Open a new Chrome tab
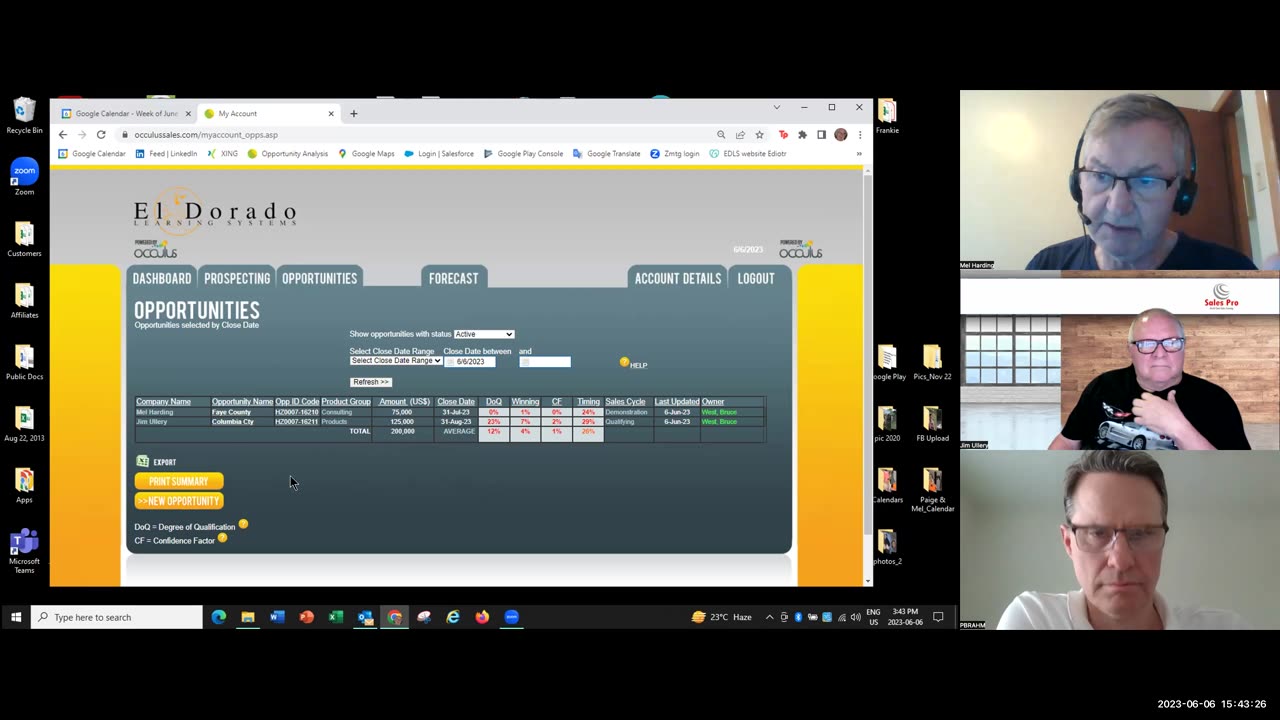 (353, 114)
